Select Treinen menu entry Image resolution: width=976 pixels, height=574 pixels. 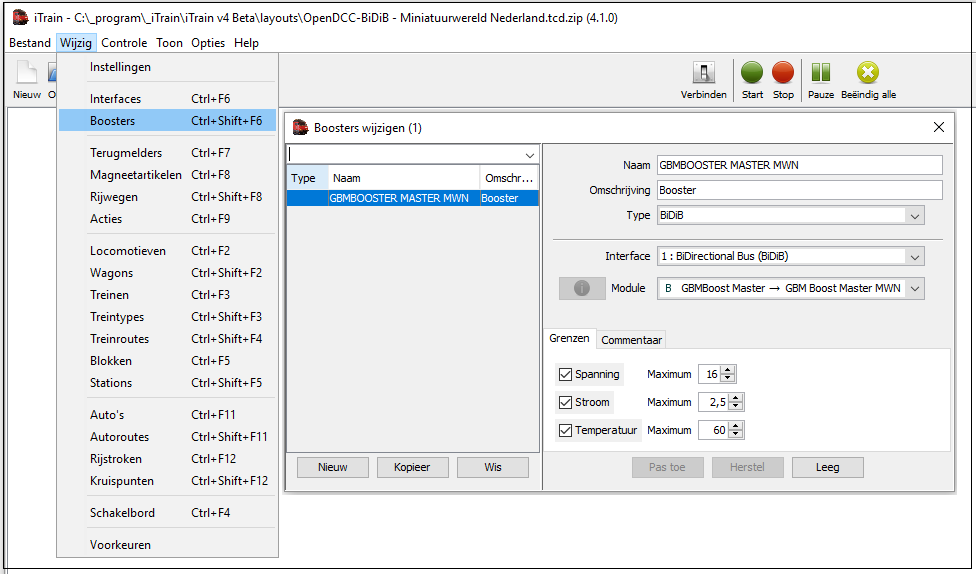167,294
